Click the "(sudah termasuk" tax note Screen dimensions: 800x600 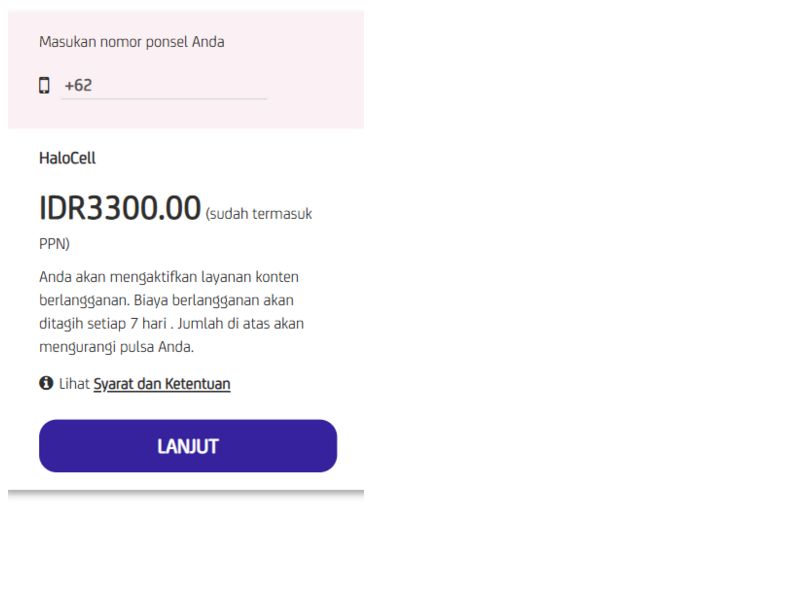pos(259,214)
